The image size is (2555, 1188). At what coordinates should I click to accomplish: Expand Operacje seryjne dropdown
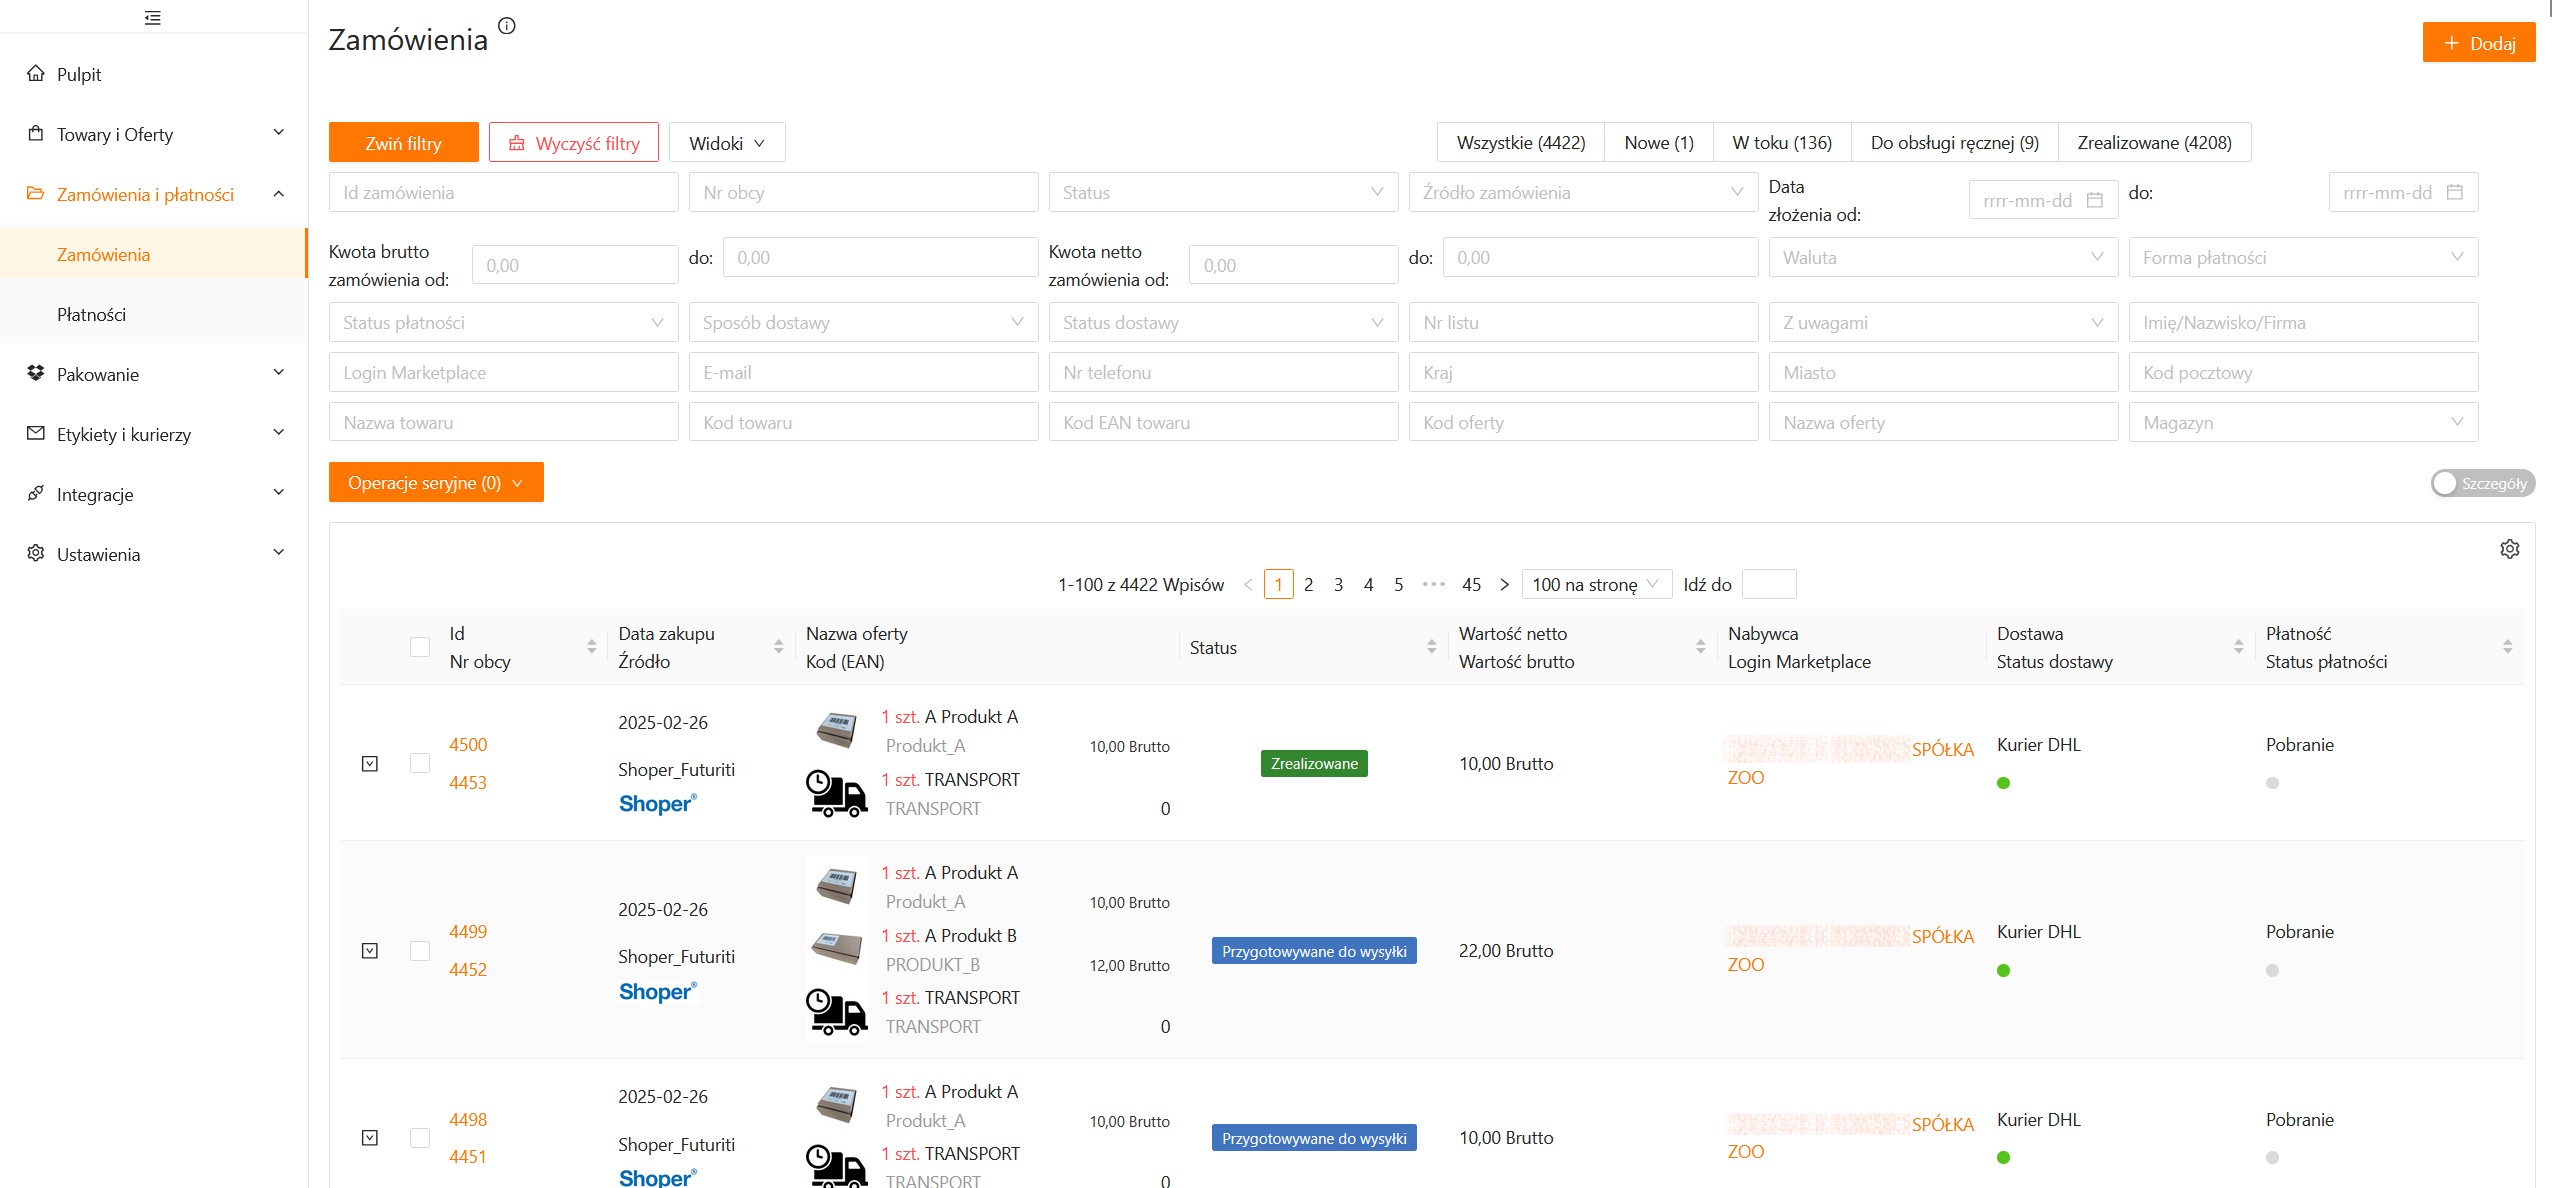436,483
